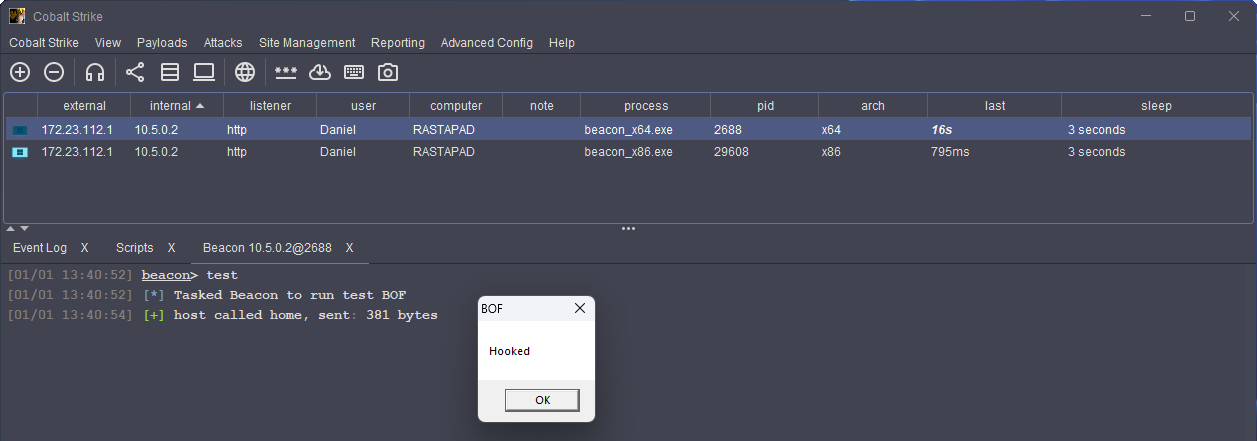Open the View menu
Screen dimensions: 1257x441
108,43
